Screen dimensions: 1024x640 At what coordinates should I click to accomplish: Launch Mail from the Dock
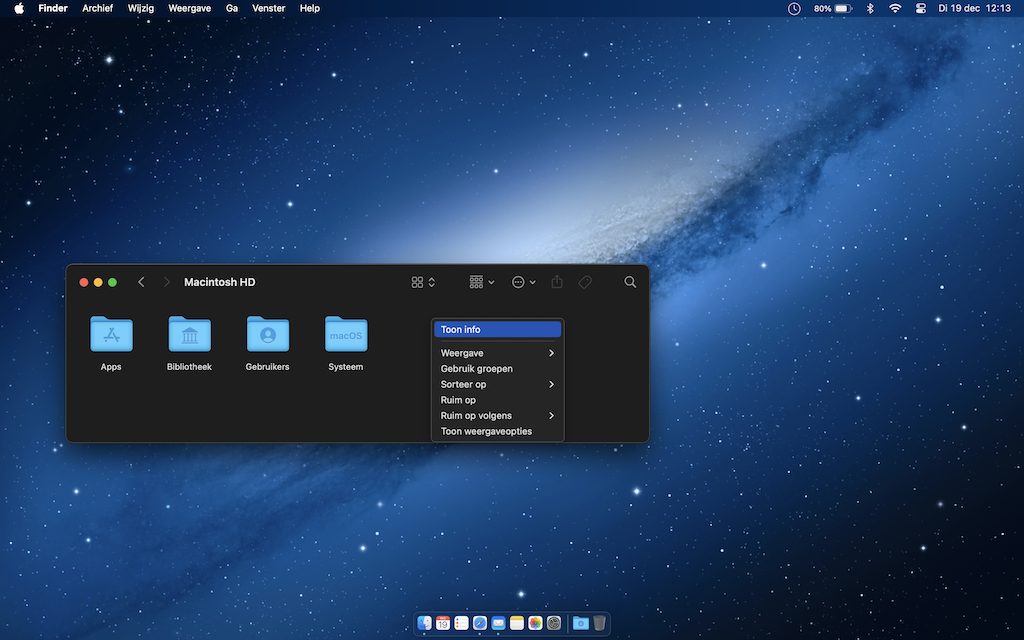[498, 623]
